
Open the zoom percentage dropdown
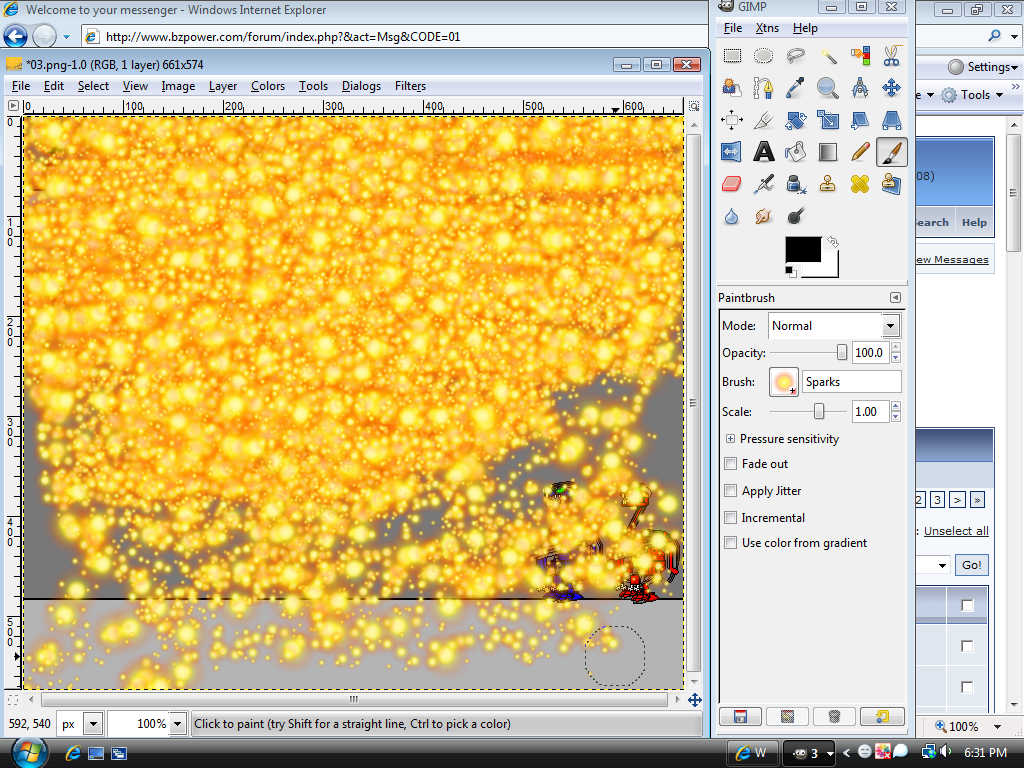(x=176, y=722)
